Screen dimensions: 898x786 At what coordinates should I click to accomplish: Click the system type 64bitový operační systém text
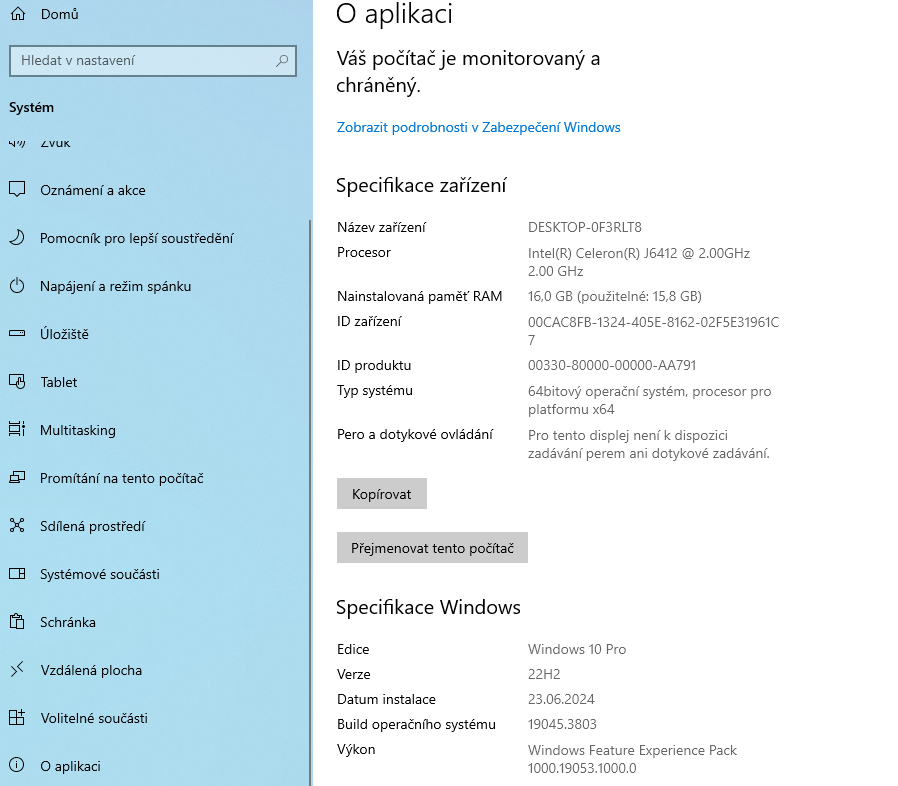click(649, 400)
